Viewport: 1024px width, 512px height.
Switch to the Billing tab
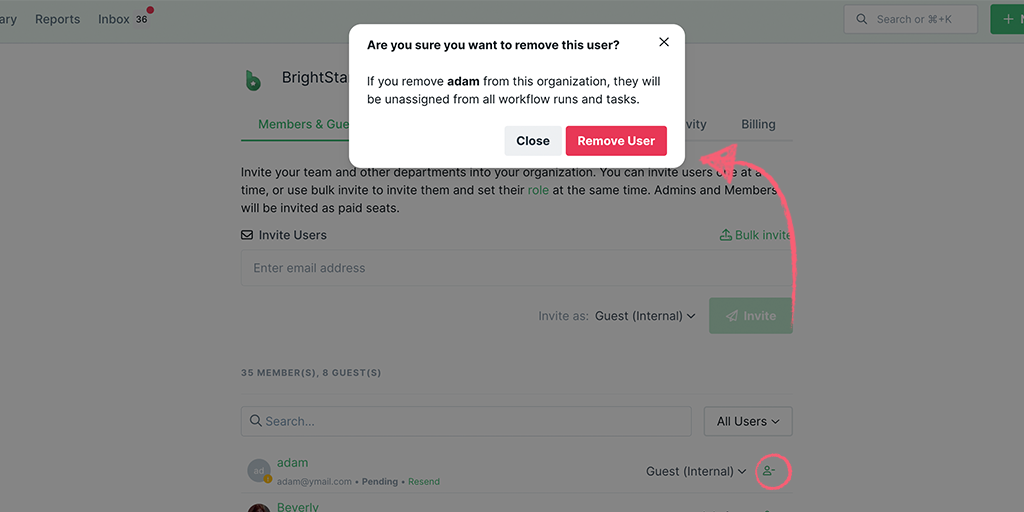758,124
